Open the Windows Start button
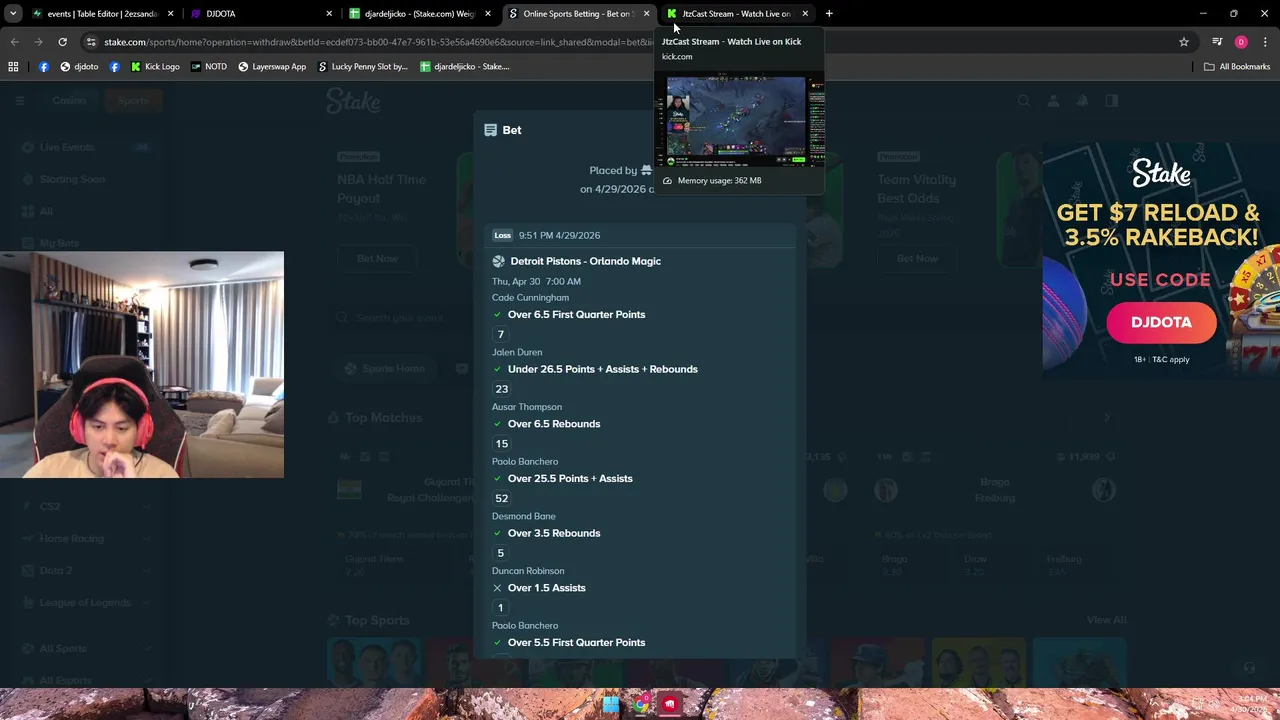 coord(611,704)
